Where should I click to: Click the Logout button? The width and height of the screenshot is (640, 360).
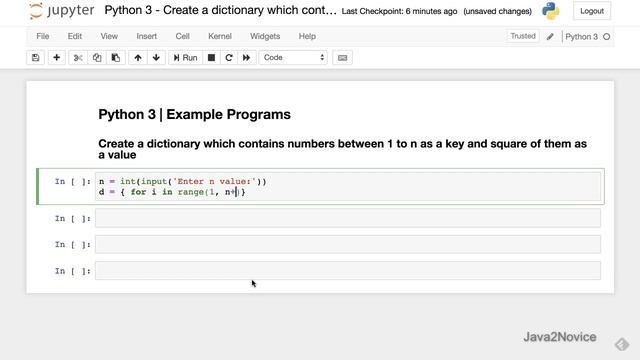click(x=592, y=11)
